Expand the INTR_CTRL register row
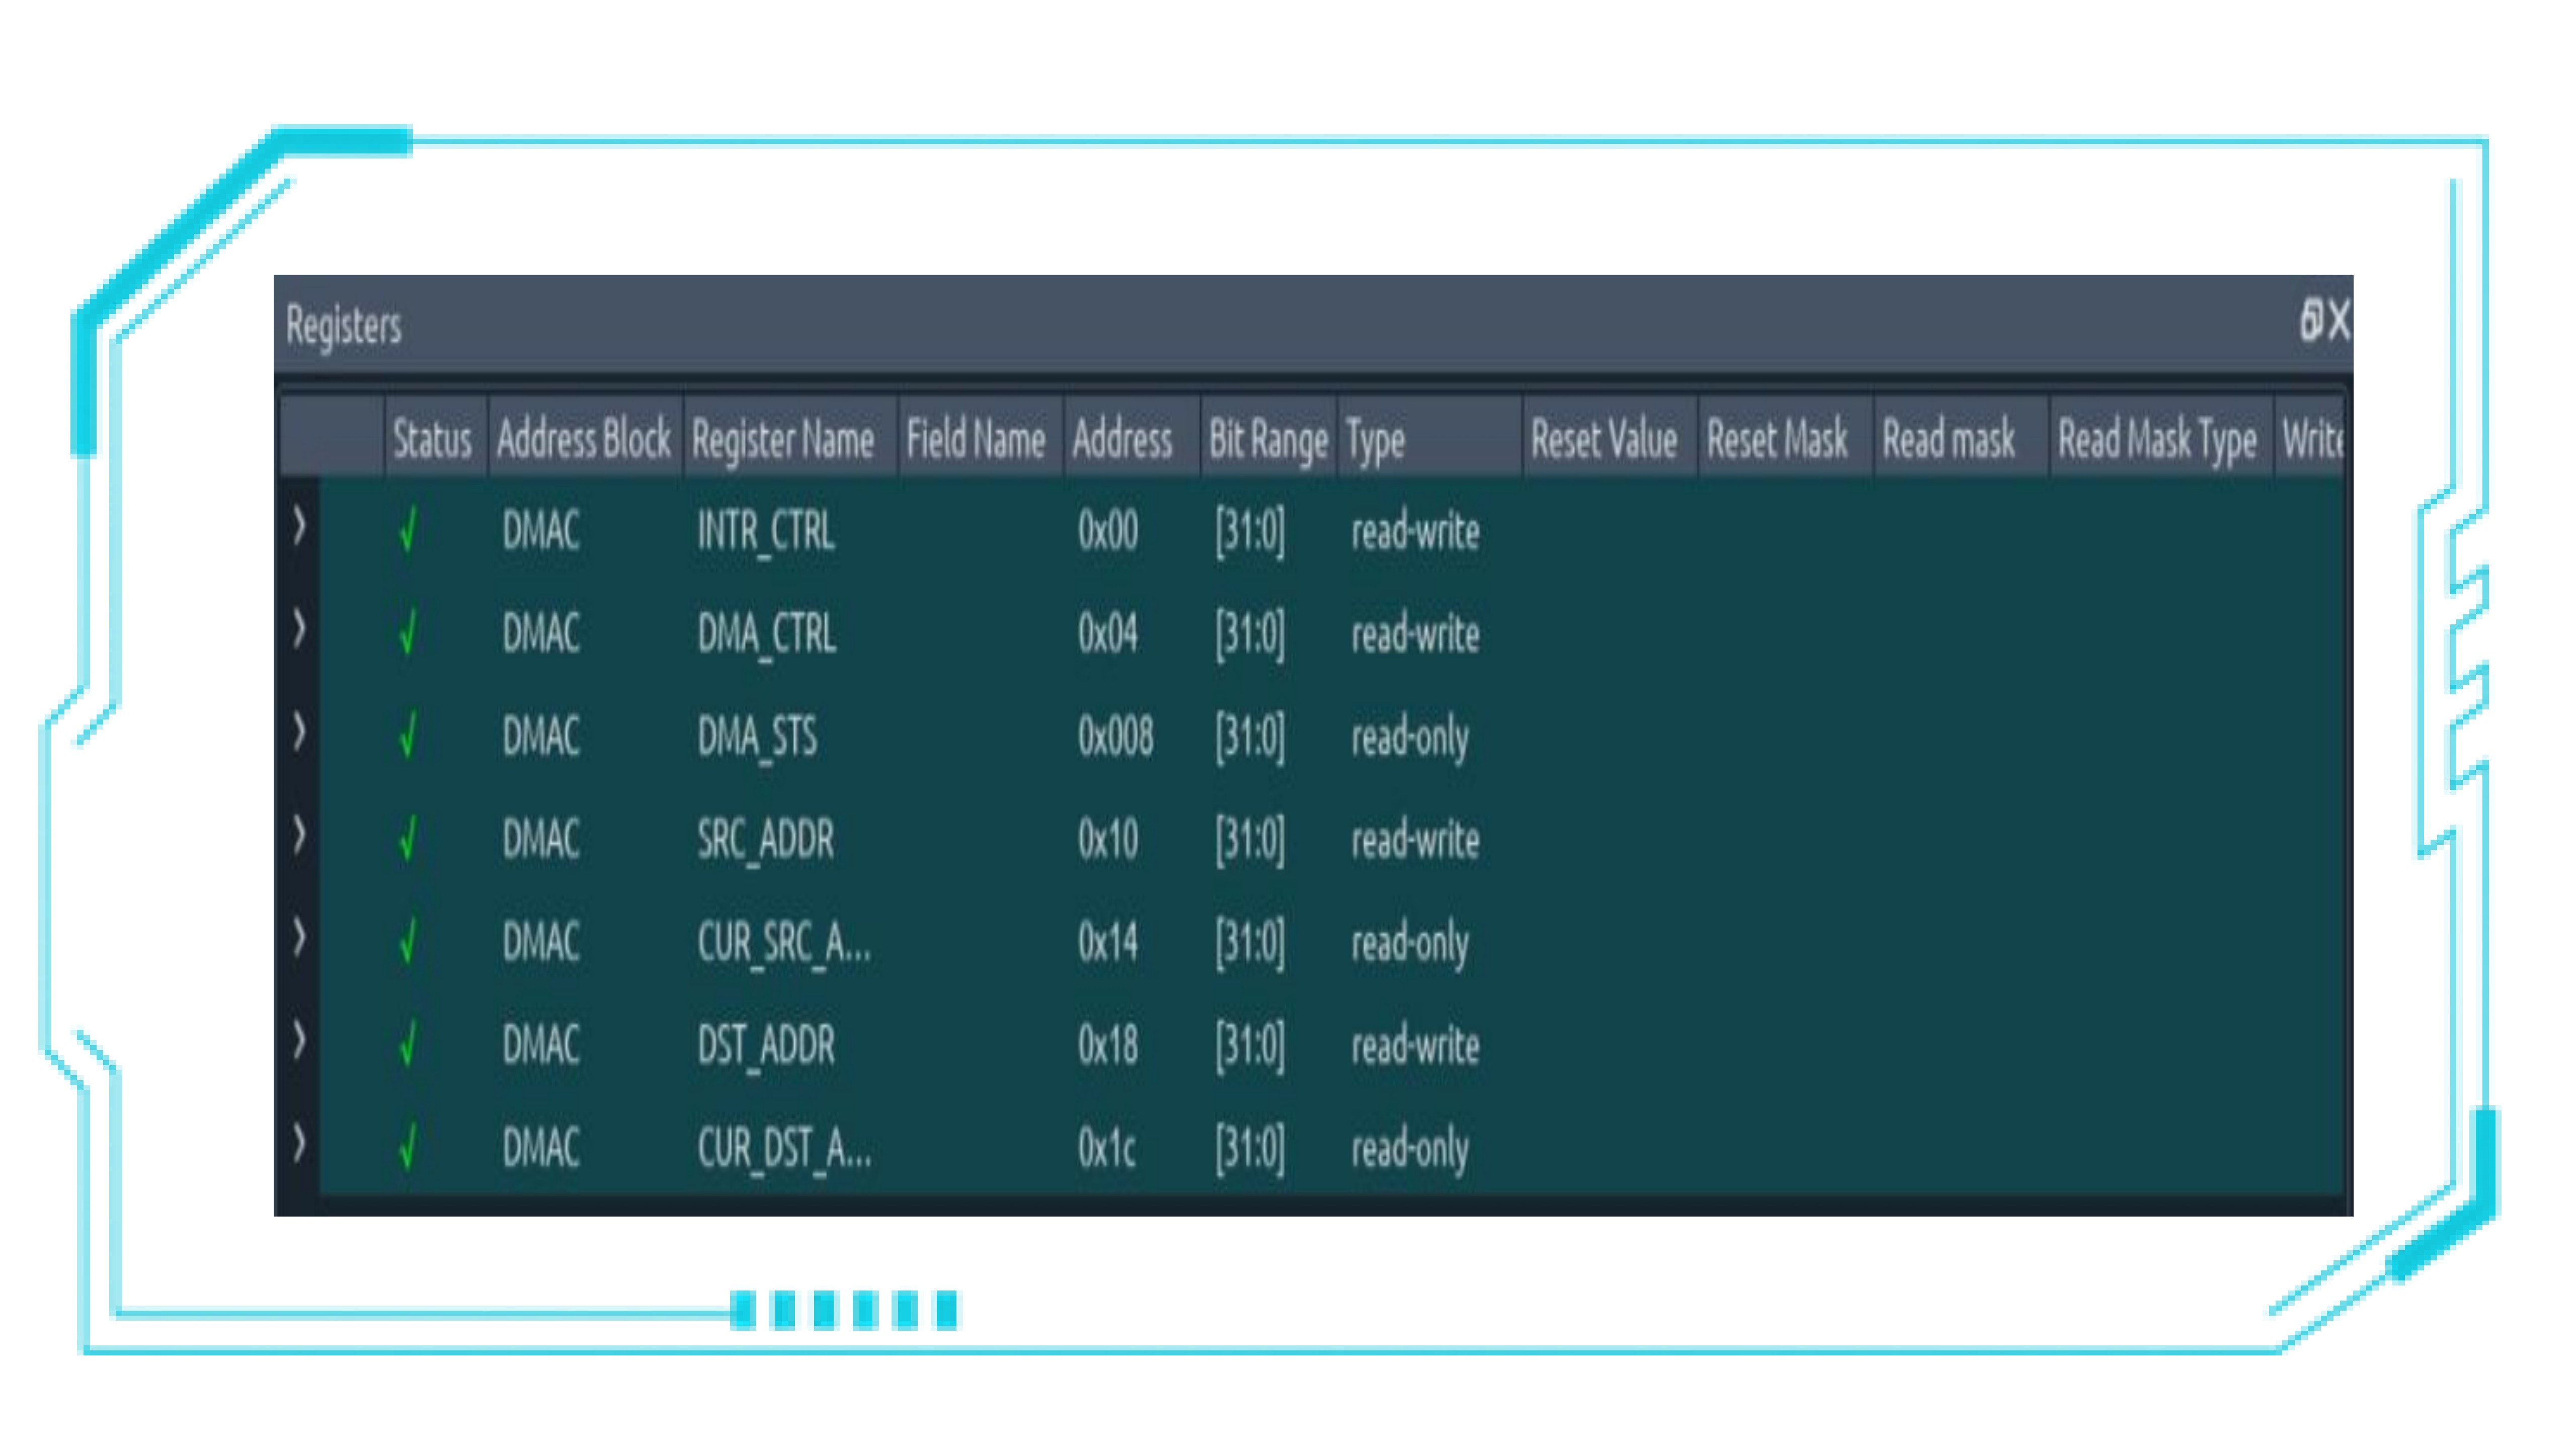Image resolution: width=2576 pixels, height=1449 pixels. pos(299,526)
